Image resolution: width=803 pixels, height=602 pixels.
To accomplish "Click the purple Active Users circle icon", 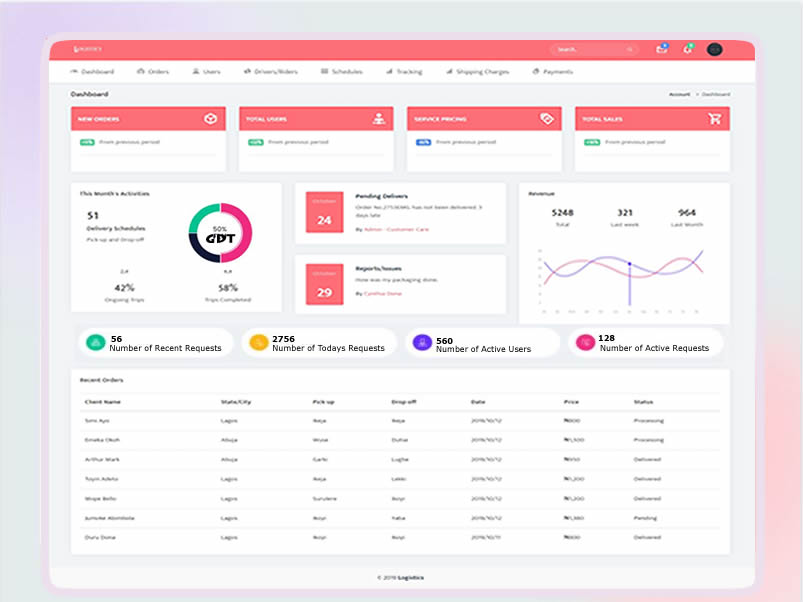I will point(422,343).
